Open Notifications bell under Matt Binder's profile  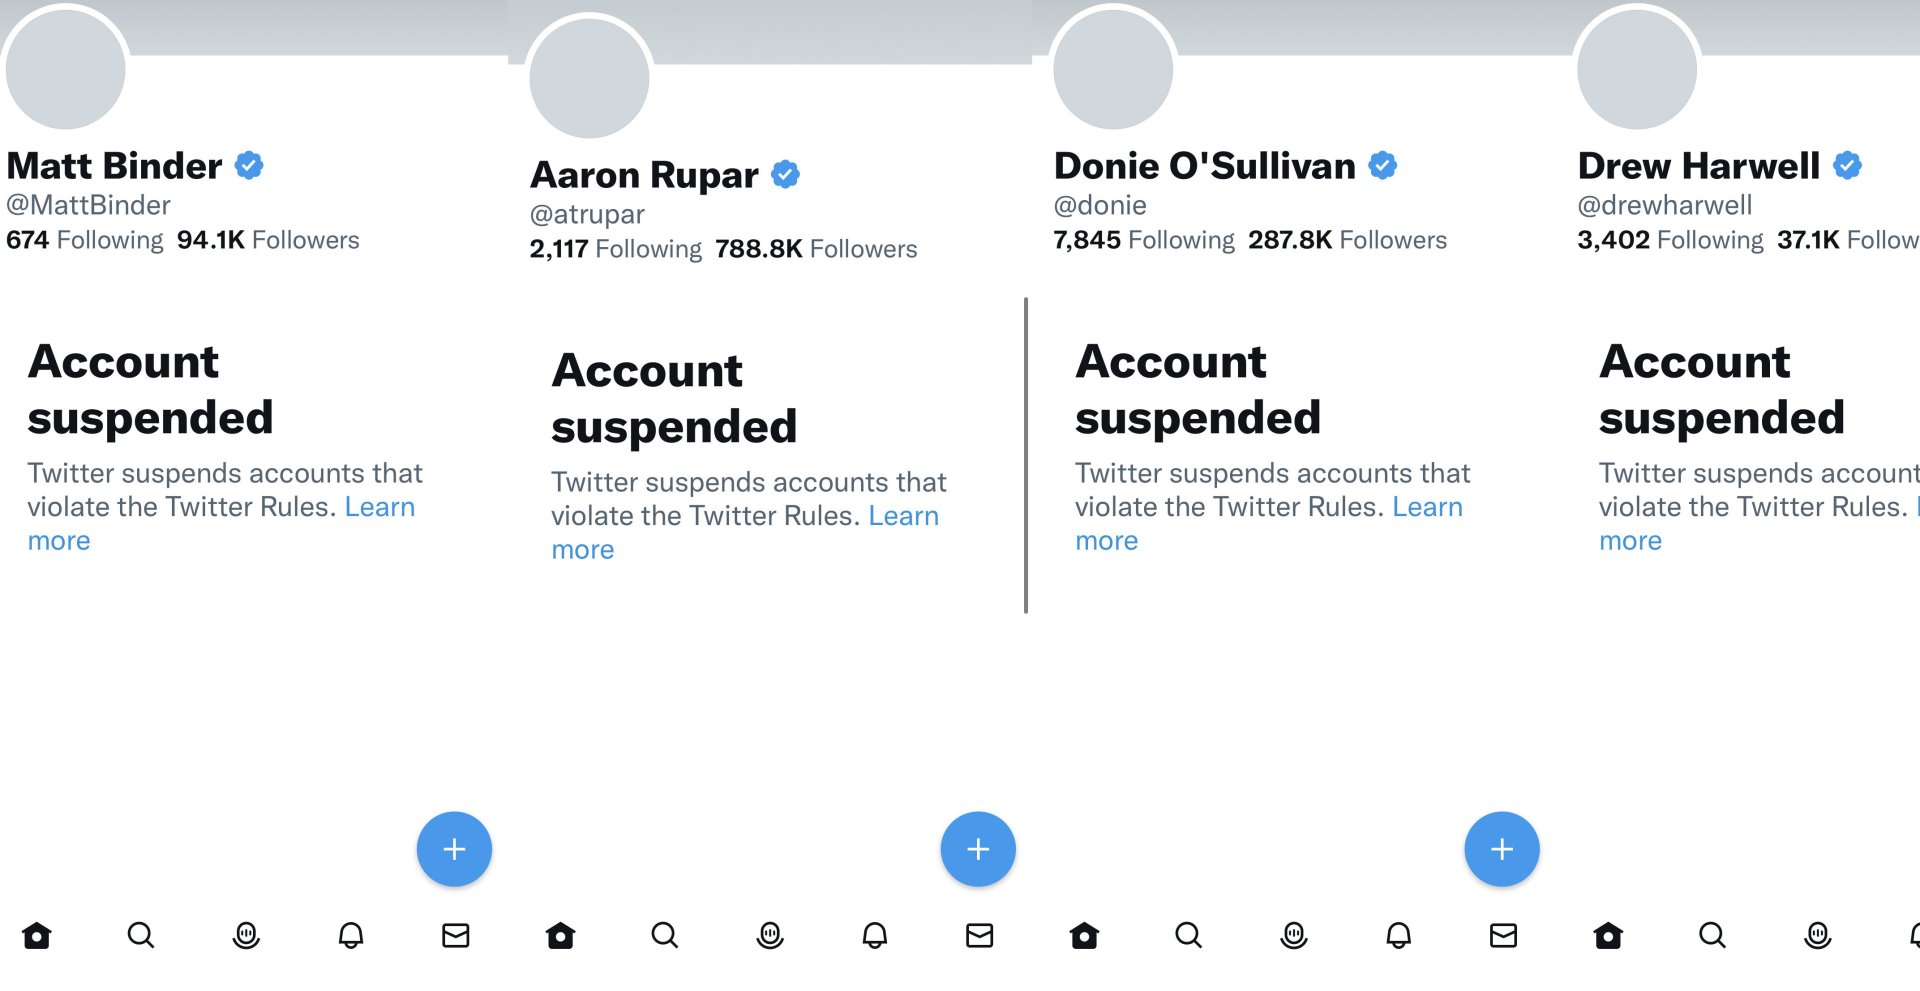[351, 936]
